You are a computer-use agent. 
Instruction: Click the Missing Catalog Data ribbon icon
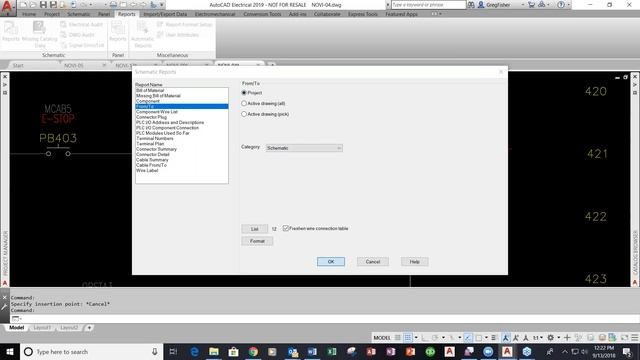pos(40,34)
